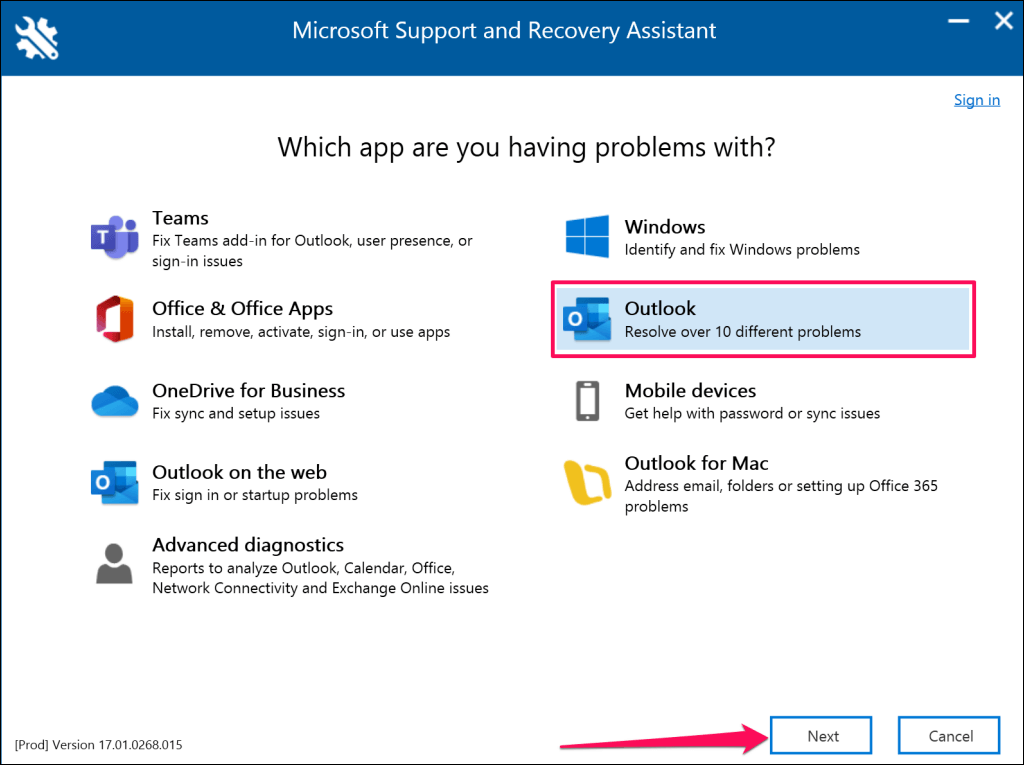Image resolution: width=1024 pixels, height=765 pixels.
Task: Click the Windows logo icon
Action: click(587, 236)
